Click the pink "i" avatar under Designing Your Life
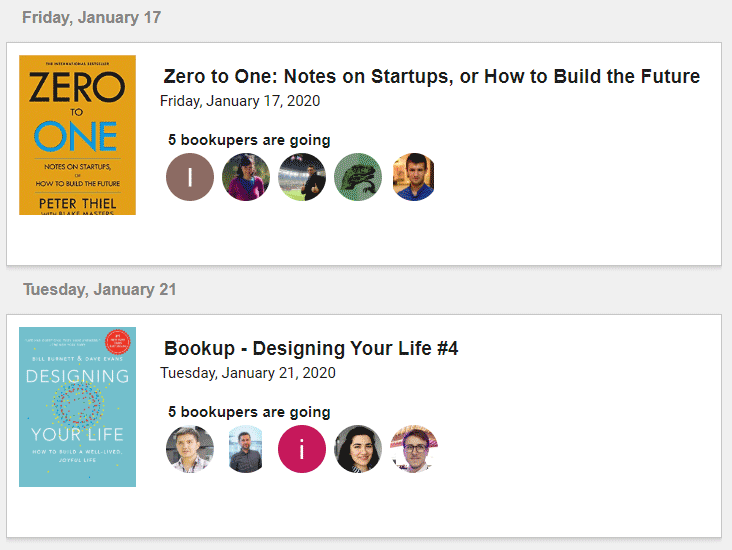Screen dimensions: 732x550 click(302, 449)
